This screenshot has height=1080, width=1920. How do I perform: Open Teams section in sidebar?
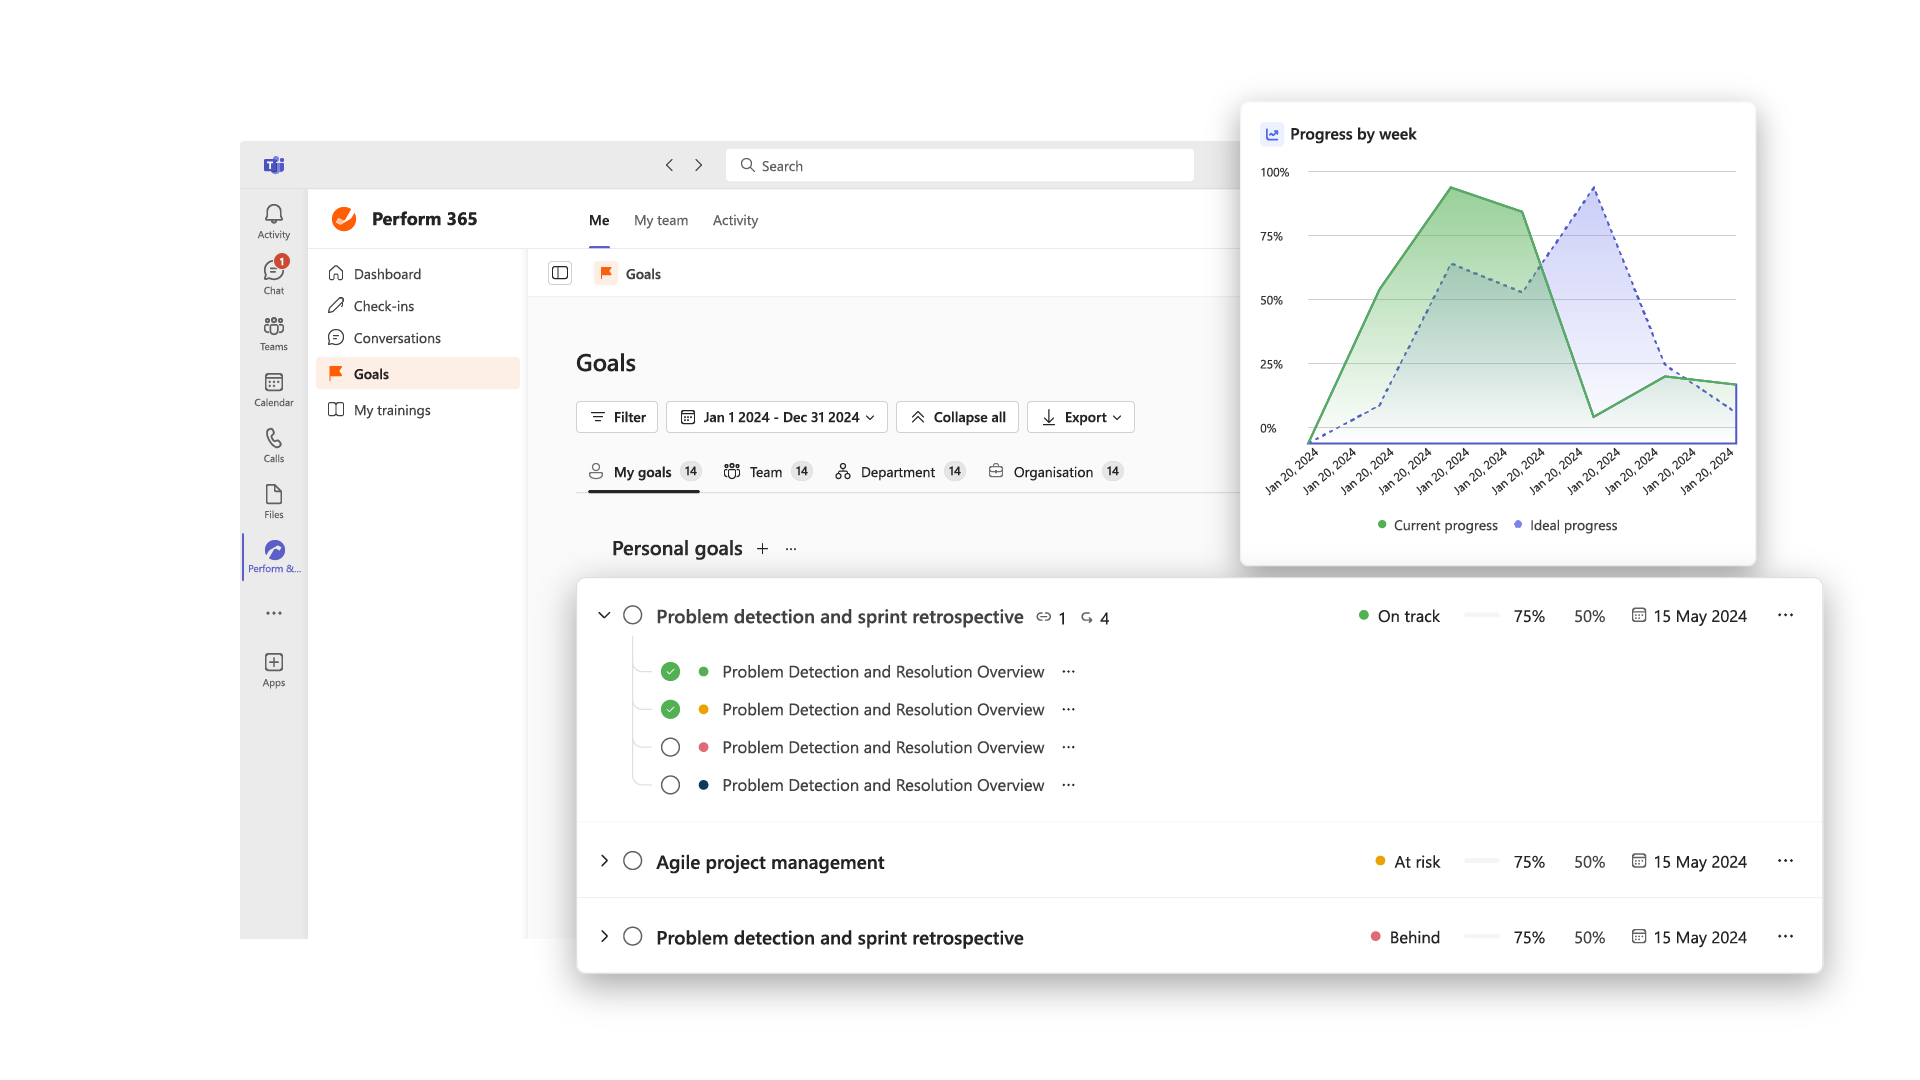point(273,333)
